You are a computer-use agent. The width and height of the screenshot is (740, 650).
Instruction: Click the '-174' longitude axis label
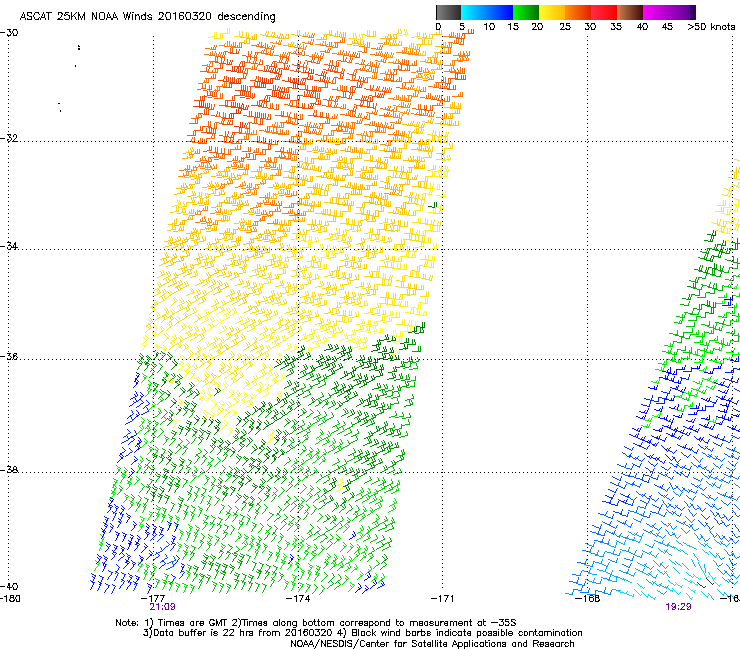298,599
